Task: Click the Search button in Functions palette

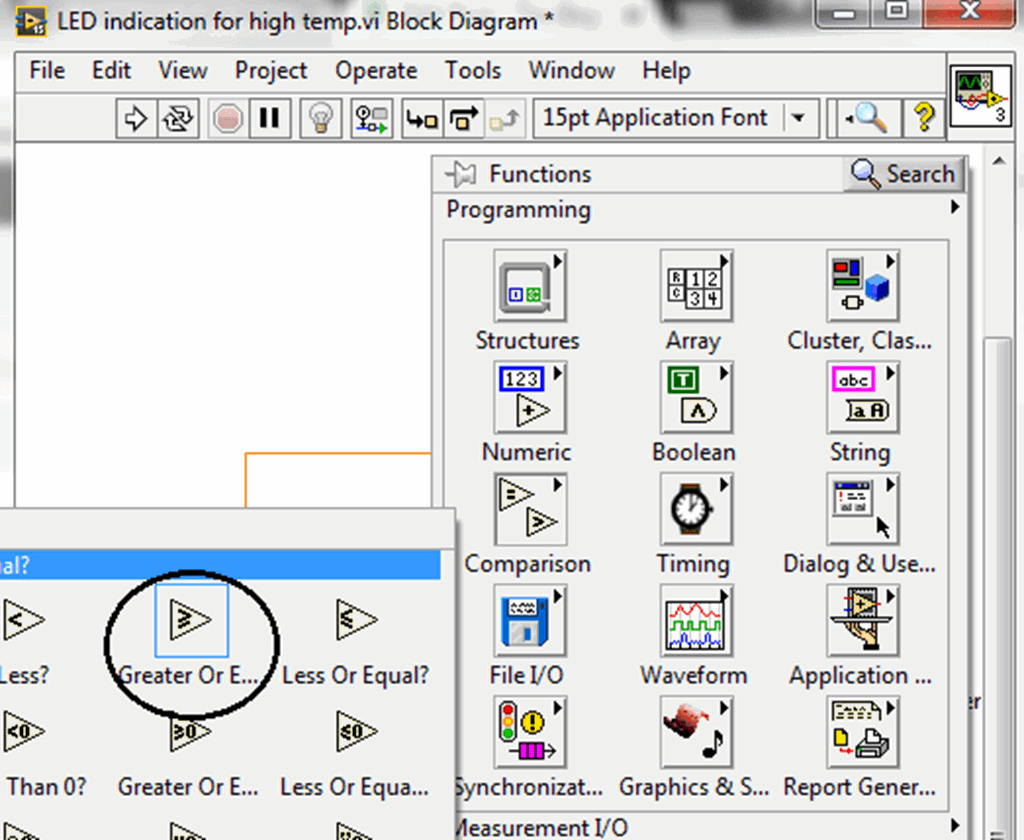Action: click(x=903, y=173)
